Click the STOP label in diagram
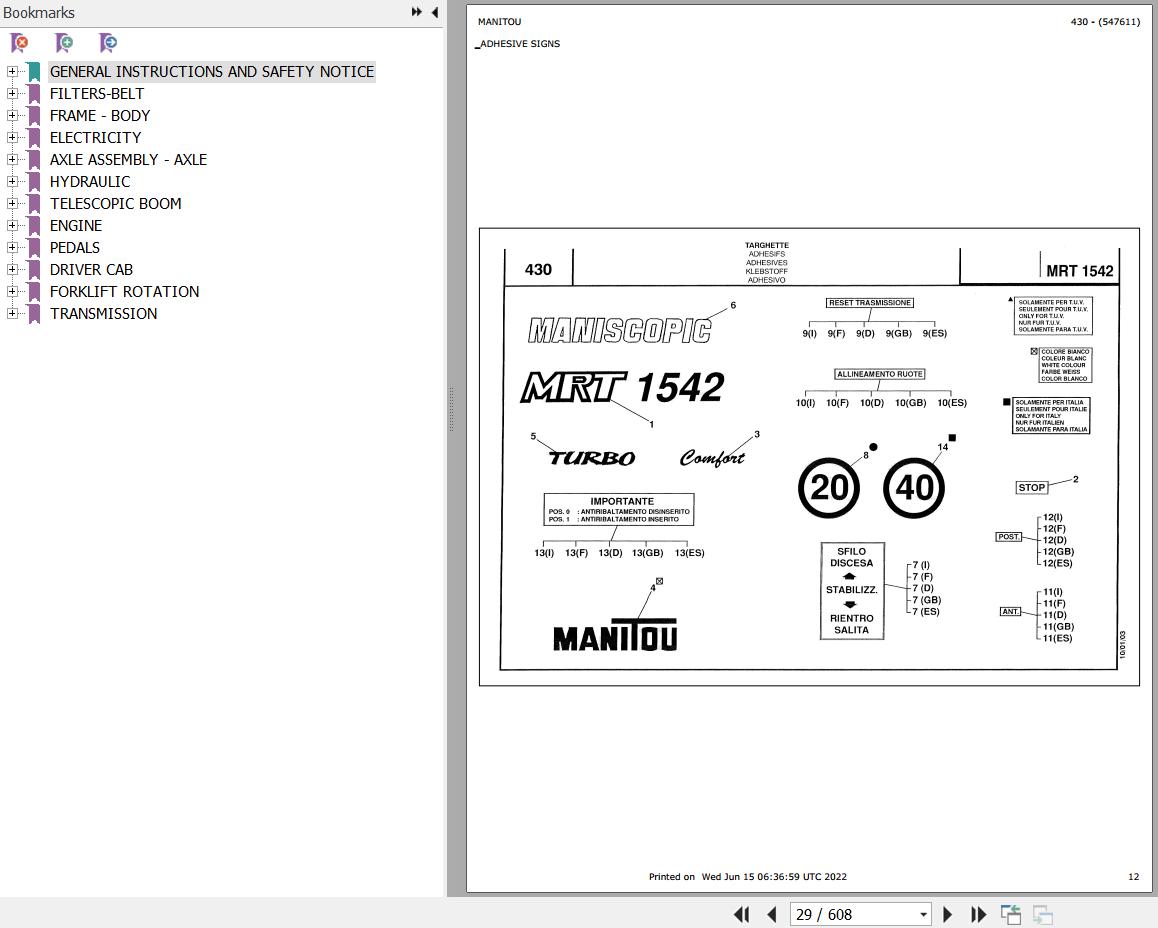 pos(1031,487)
